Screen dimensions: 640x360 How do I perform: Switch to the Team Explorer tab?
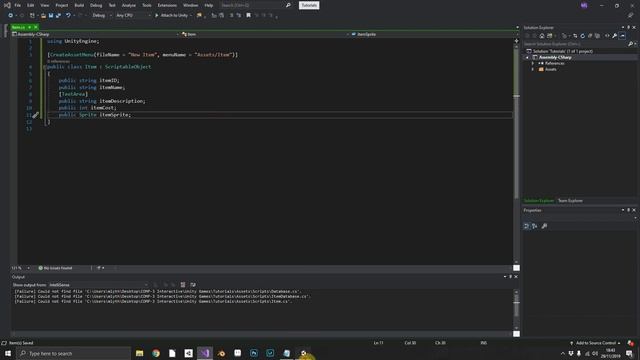[570, 201]
